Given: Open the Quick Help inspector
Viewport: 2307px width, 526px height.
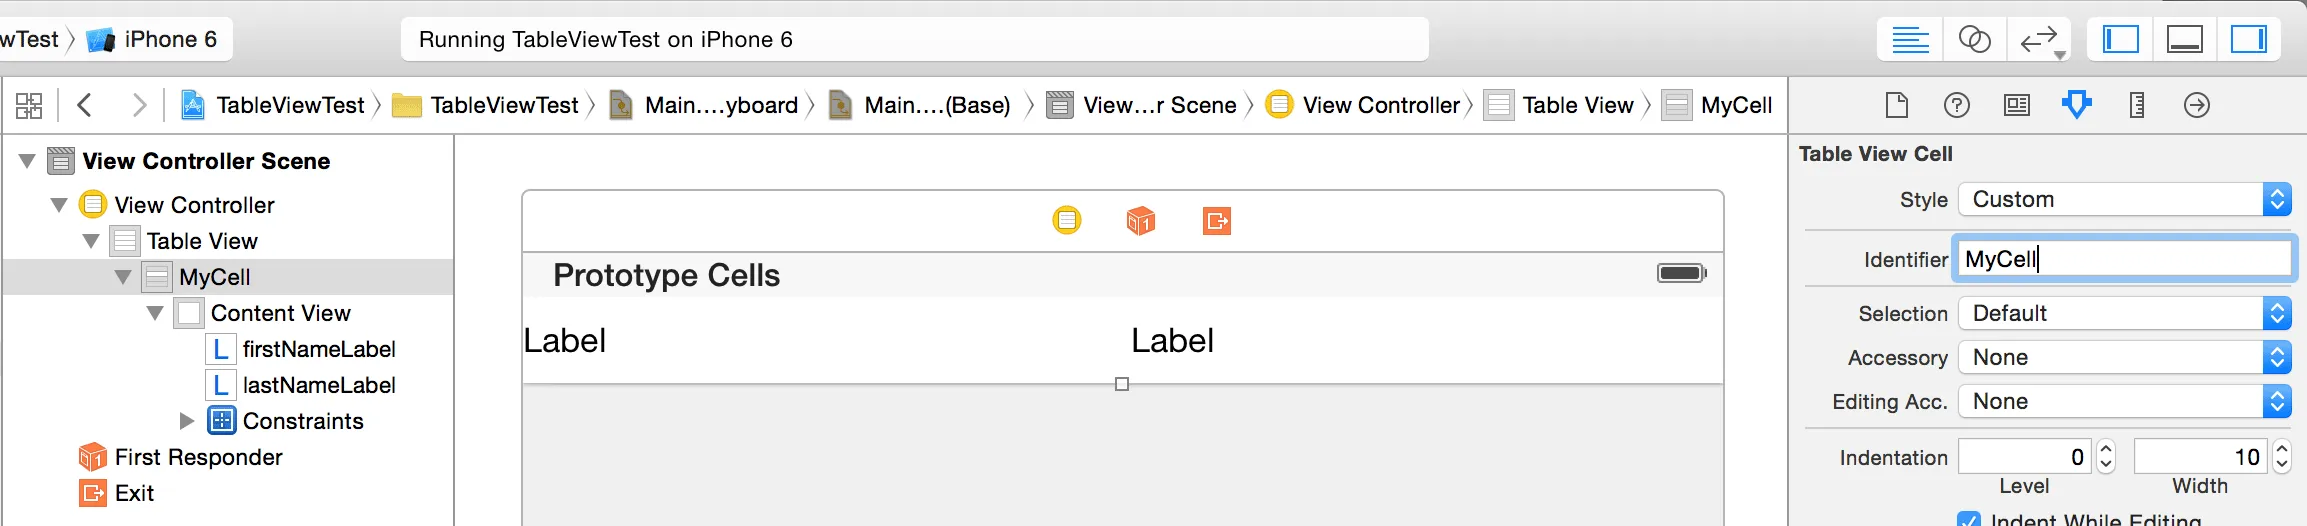Looking at the screenshot, I should (x=1956, y=105).
